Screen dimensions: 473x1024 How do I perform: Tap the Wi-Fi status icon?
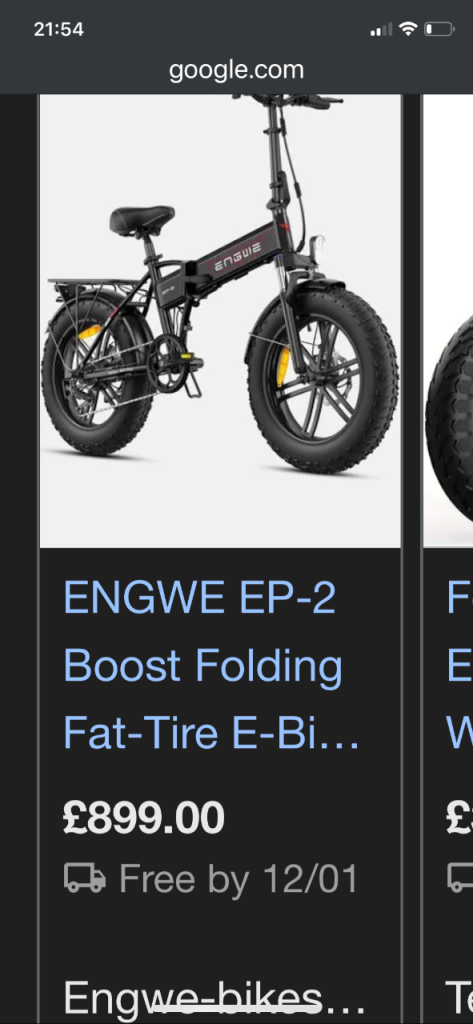point(408,29)
